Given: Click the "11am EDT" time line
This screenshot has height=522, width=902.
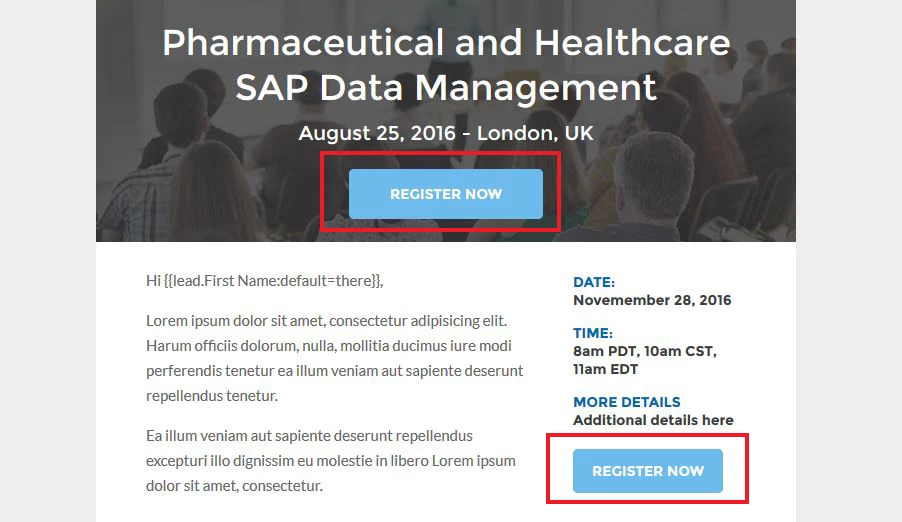Looking at the screenshot, I should 605,369.
